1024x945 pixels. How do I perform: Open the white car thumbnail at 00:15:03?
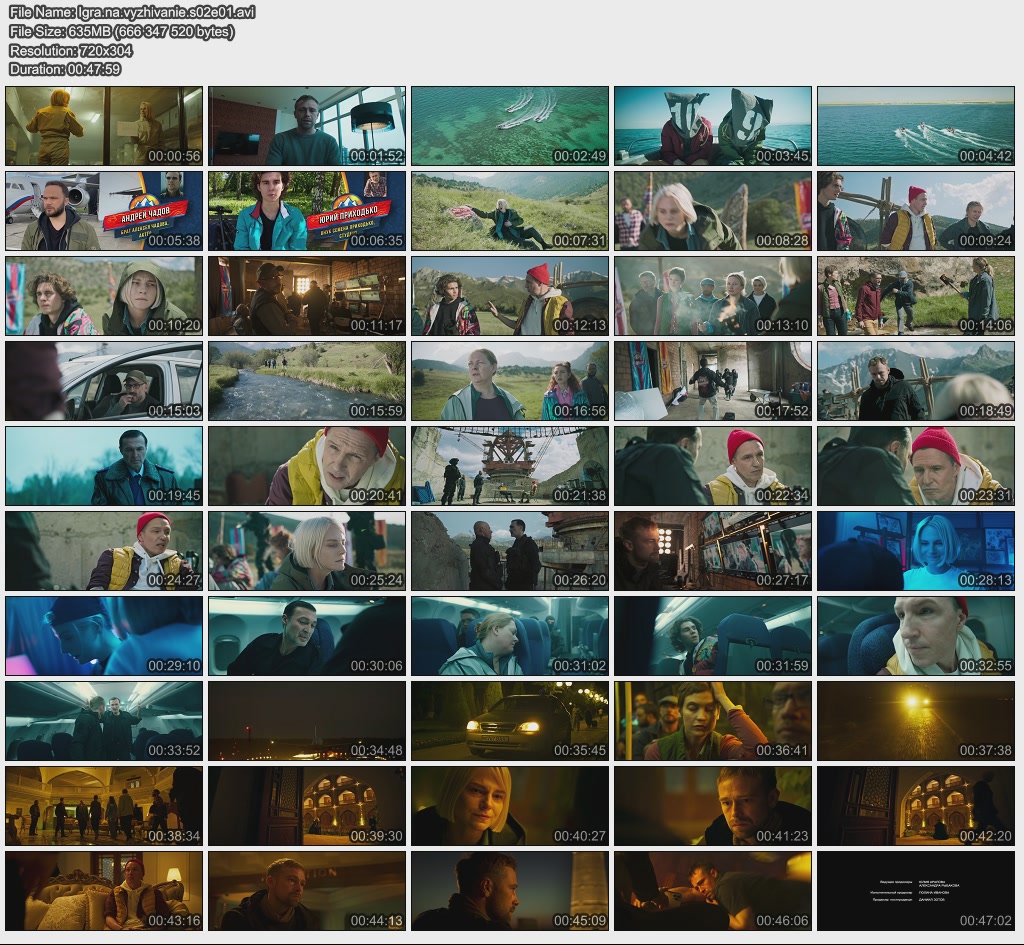pyautogui.click(x=104, y=381)
